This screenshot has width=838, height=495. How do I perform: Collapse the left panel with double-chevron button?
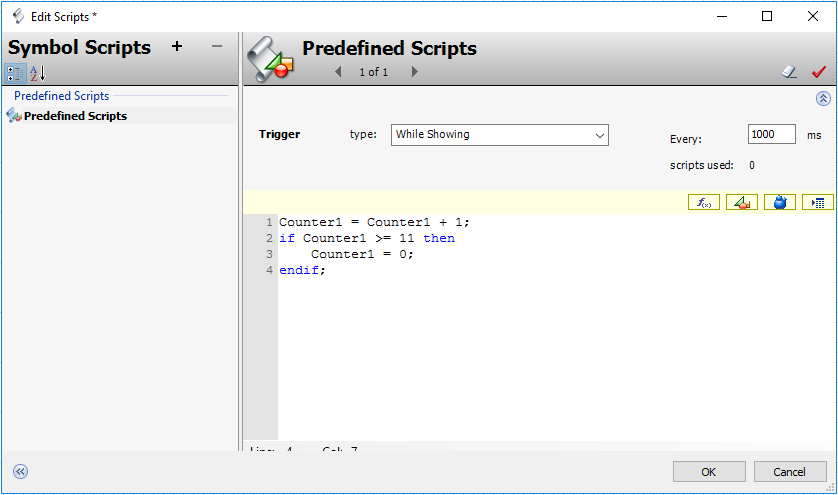[x=20, y=472]
